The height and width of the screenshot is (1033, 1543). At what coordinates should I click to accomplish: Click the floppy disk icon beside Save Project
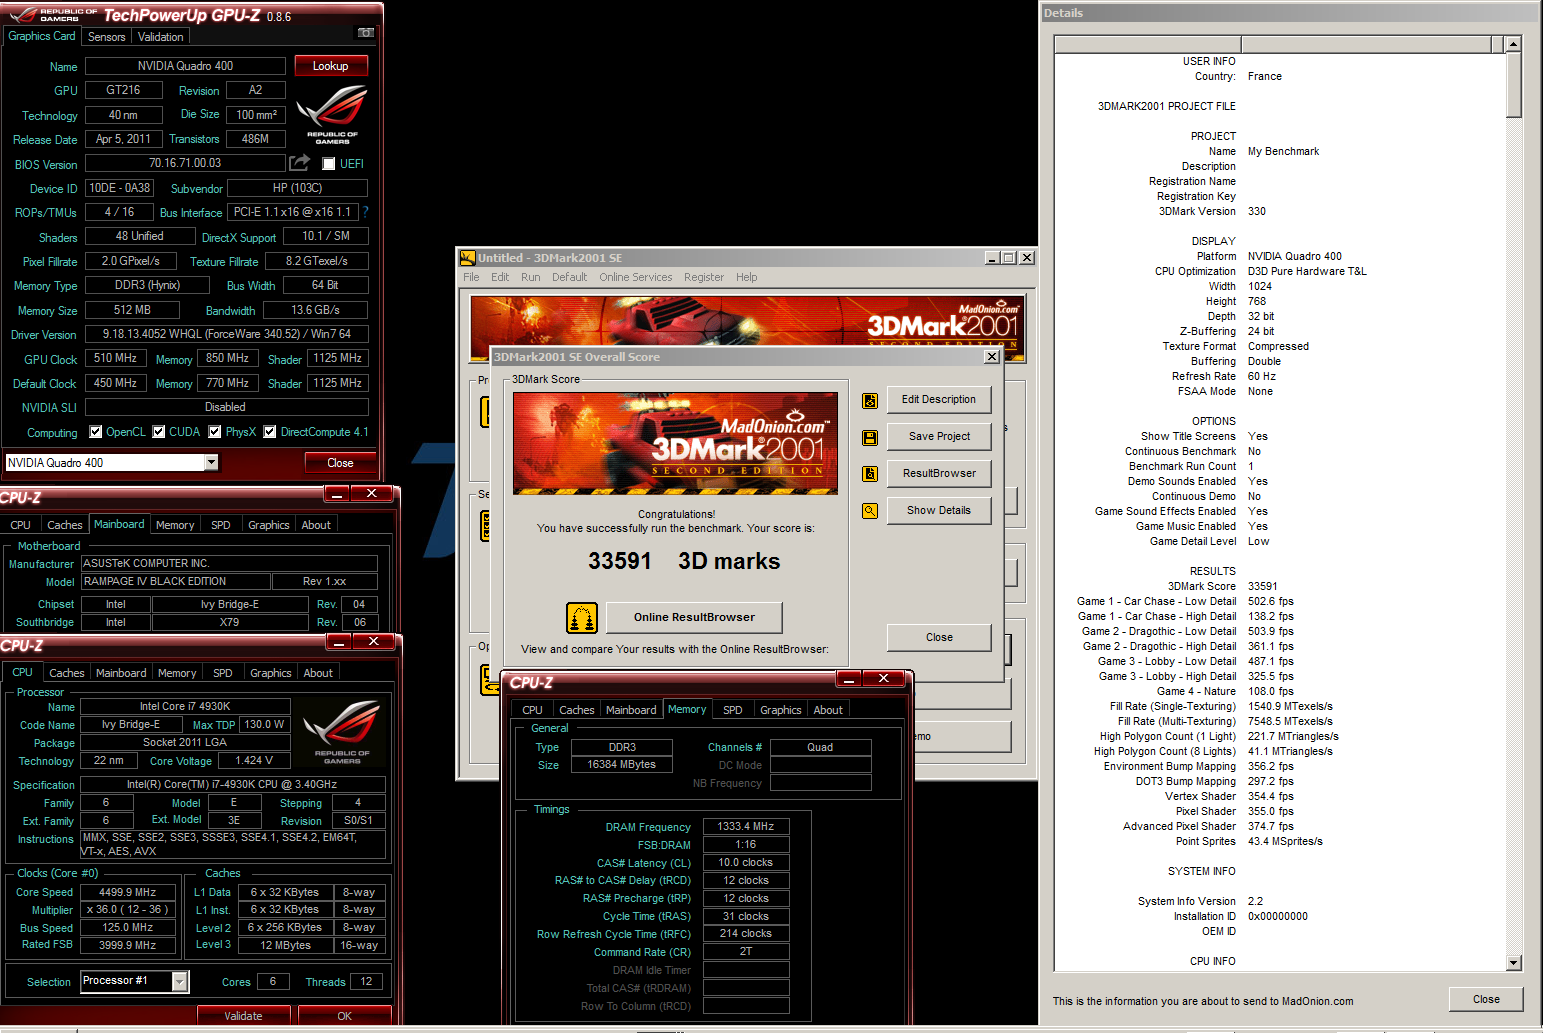coord(870,437)
